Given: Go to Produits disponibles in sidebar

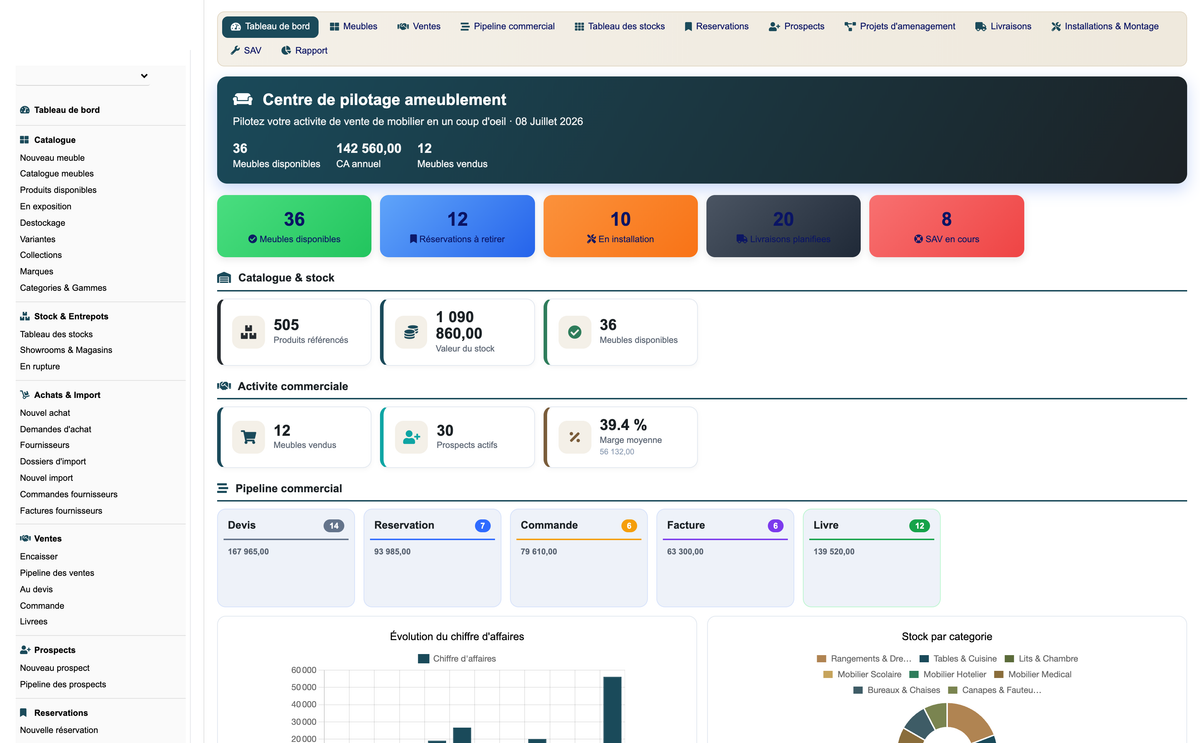Looking at the screenshot, I should pos(58,190).
